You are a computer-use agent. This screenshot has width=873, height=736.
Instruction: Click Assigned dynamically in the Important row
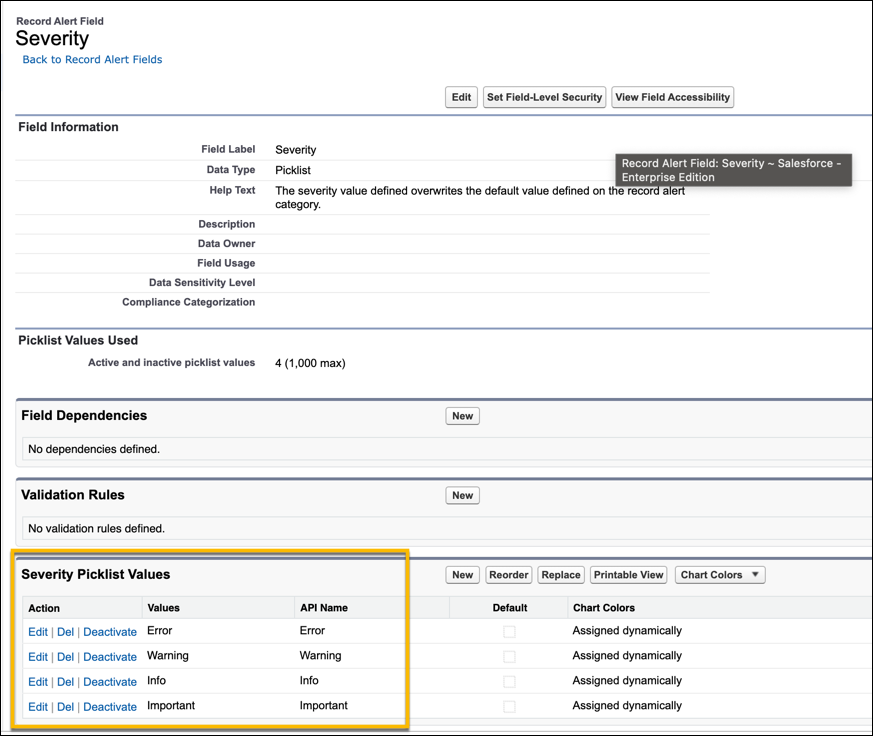(x=627, y=706)
